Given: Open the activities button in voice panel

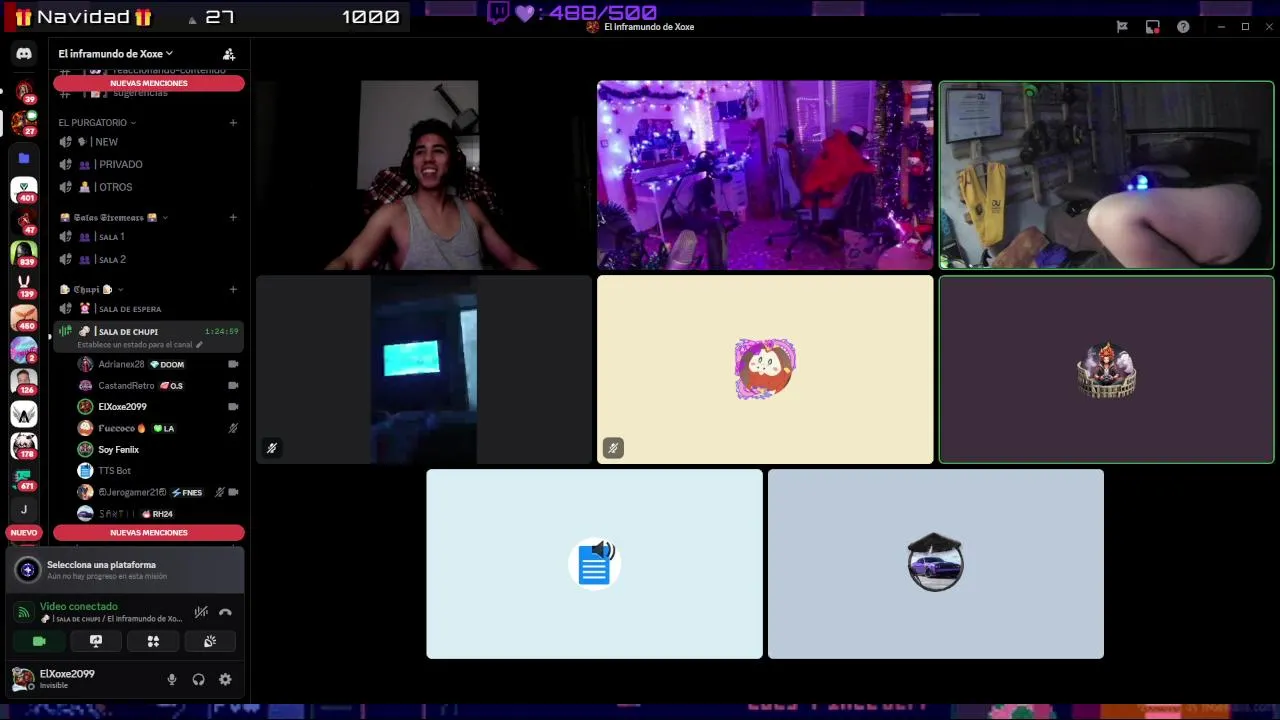Looking at the screenshot, I should [x=153, y=641].
